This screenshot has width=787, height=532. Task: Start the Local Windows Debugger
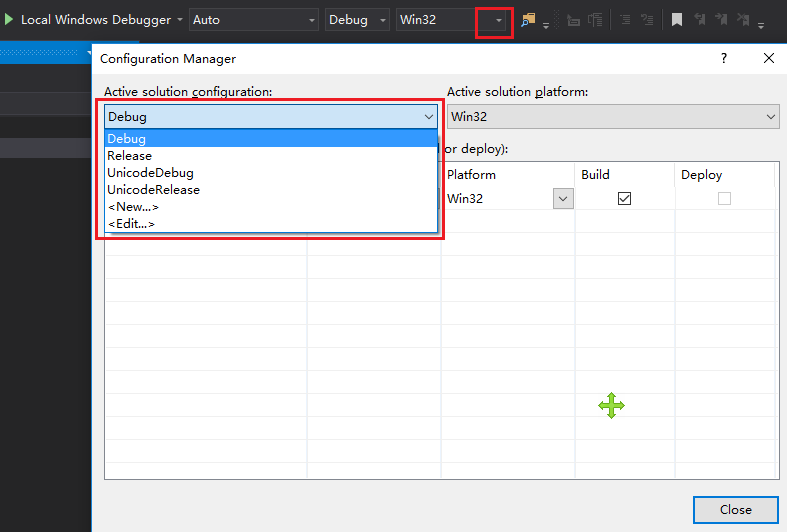pos(9,20)
